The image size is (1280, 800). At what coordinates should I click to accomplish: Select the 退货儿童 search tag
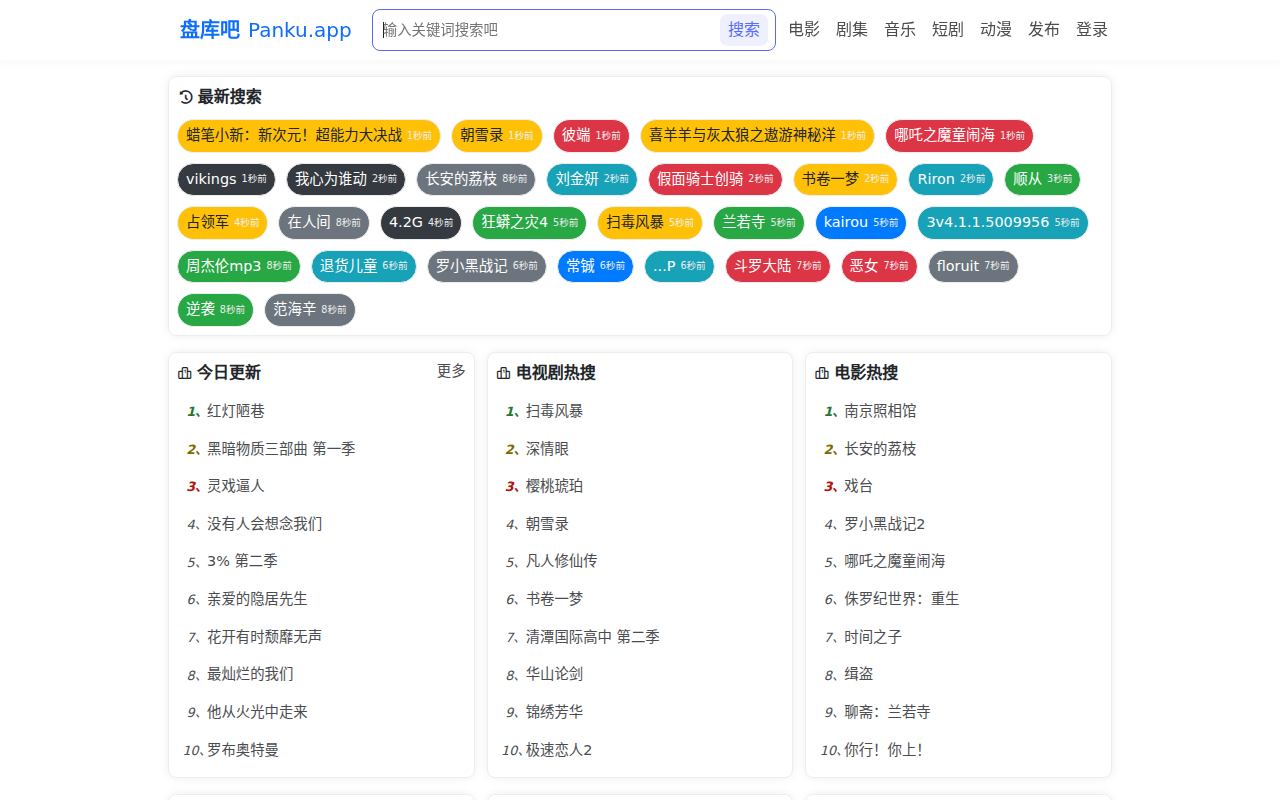tap(364, 266)
